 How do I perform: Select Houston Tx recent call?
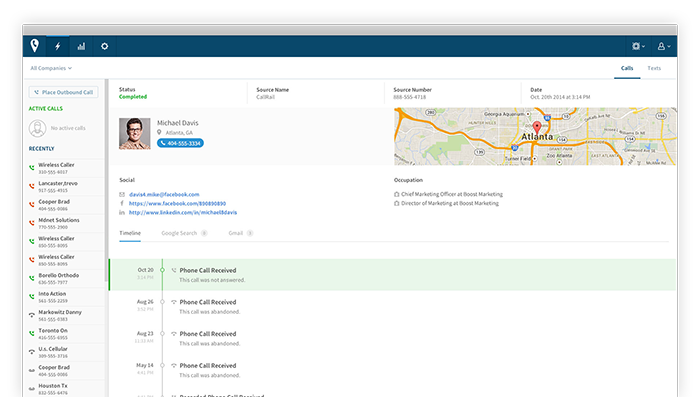(65, 389)
